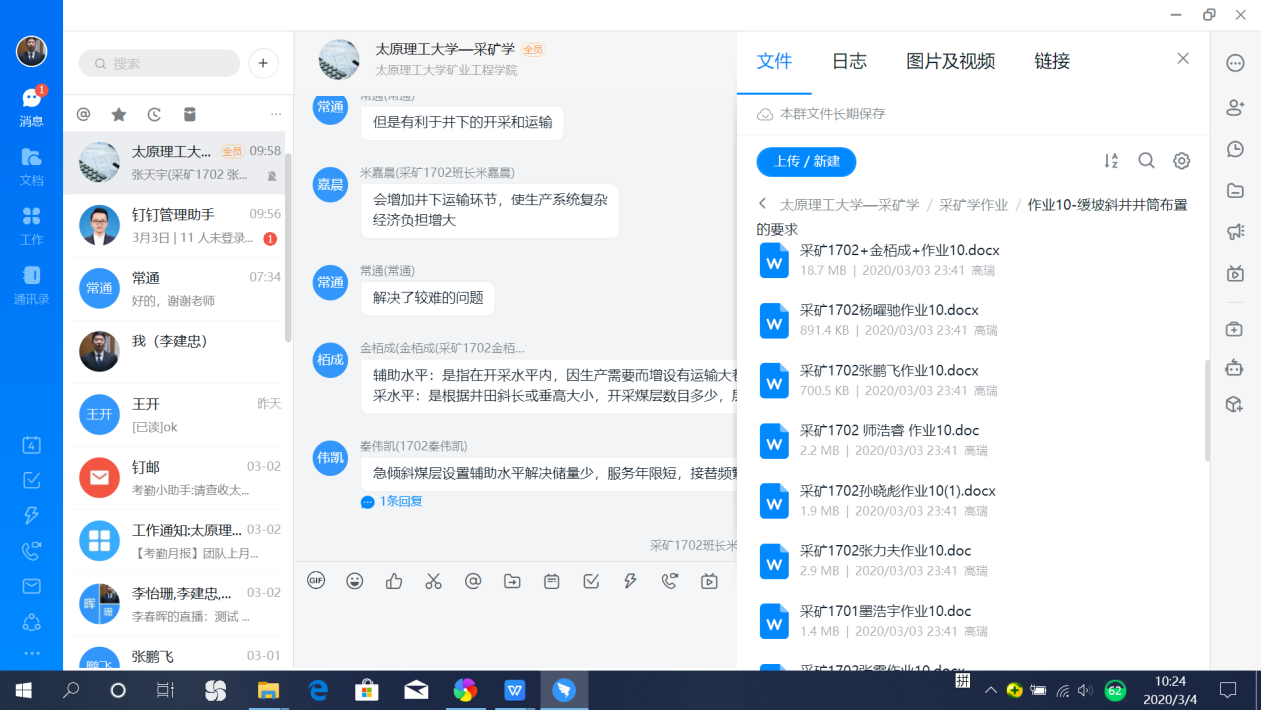
Task: Click the @ mention icon in chat toolbar
Action: (473, 581)
